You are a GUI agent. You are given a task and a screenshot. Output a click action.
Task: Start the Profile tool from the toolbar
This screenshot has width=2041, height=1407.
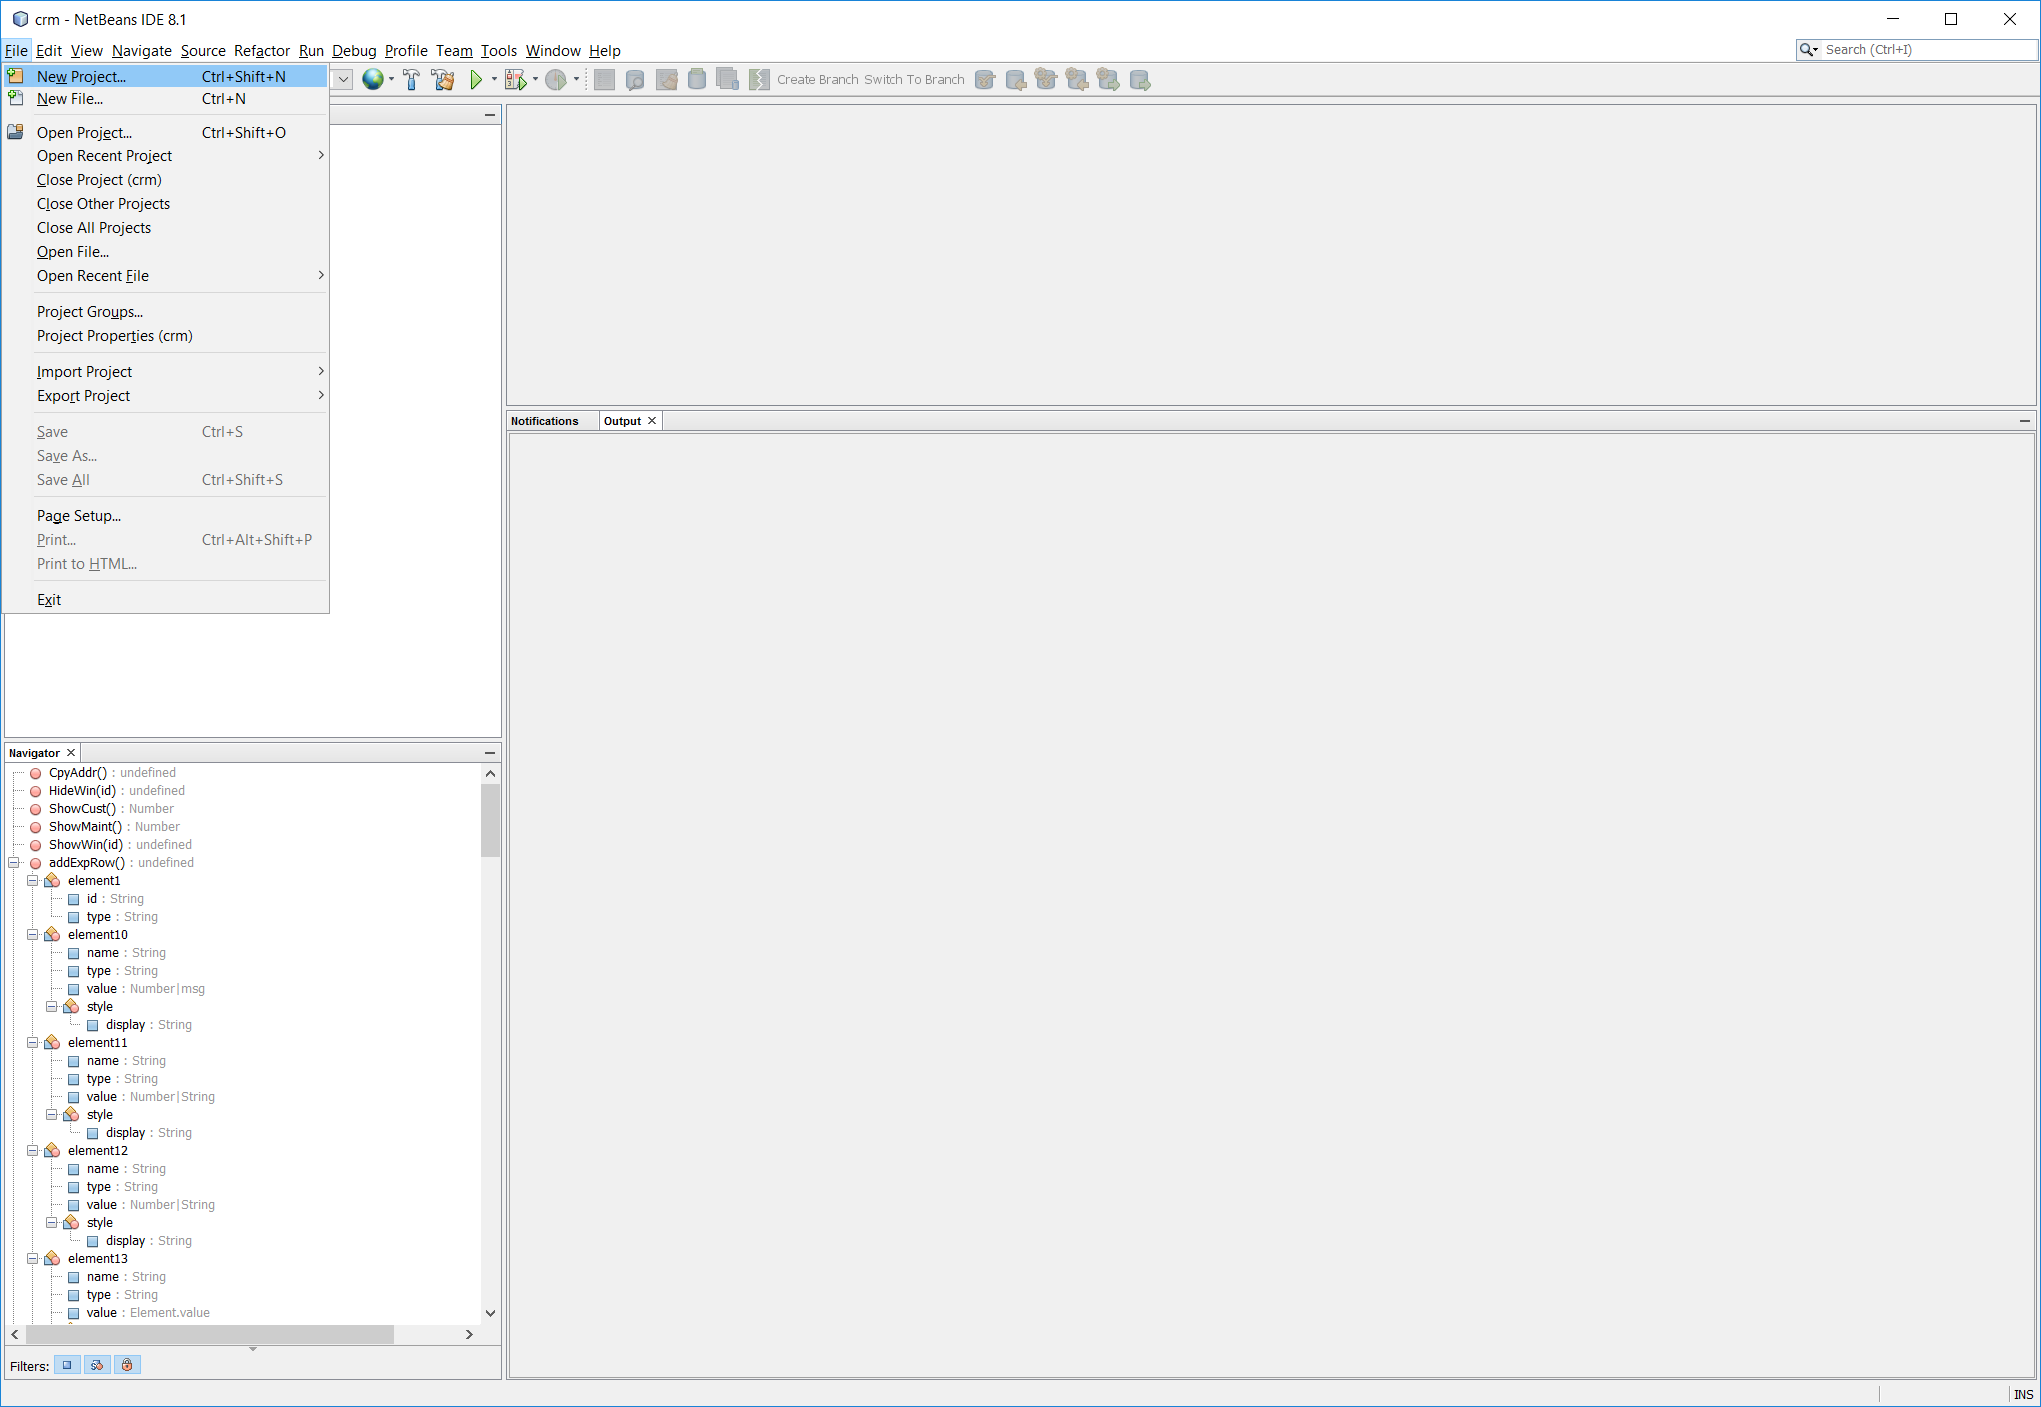click(558, 79)
